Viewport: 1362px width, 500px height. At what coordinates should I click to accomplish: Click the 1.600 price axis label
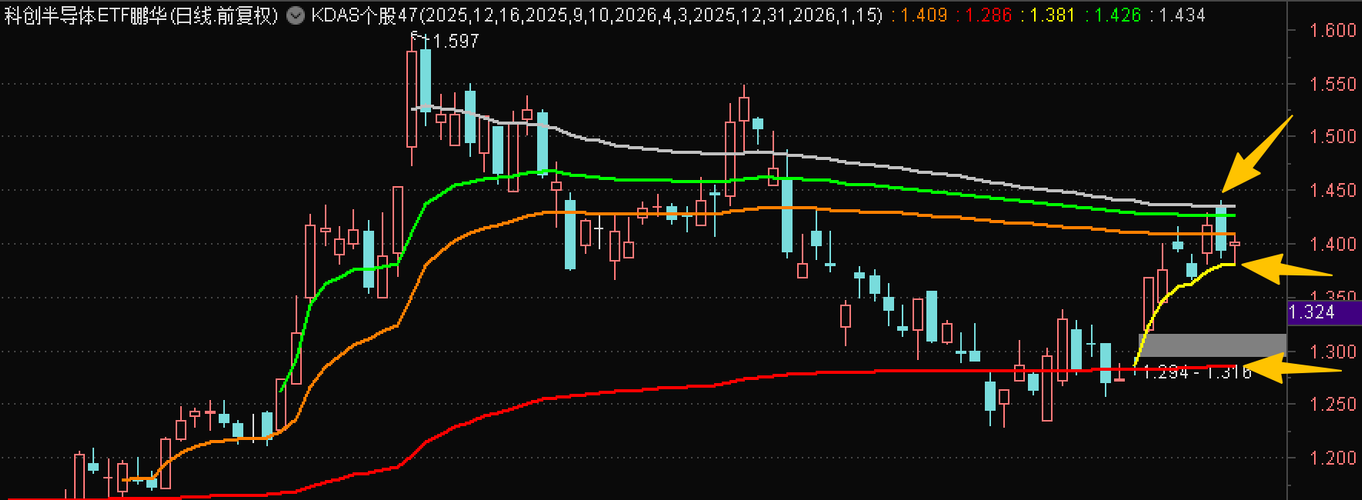pyautogui.click(x=1333, y=31)
